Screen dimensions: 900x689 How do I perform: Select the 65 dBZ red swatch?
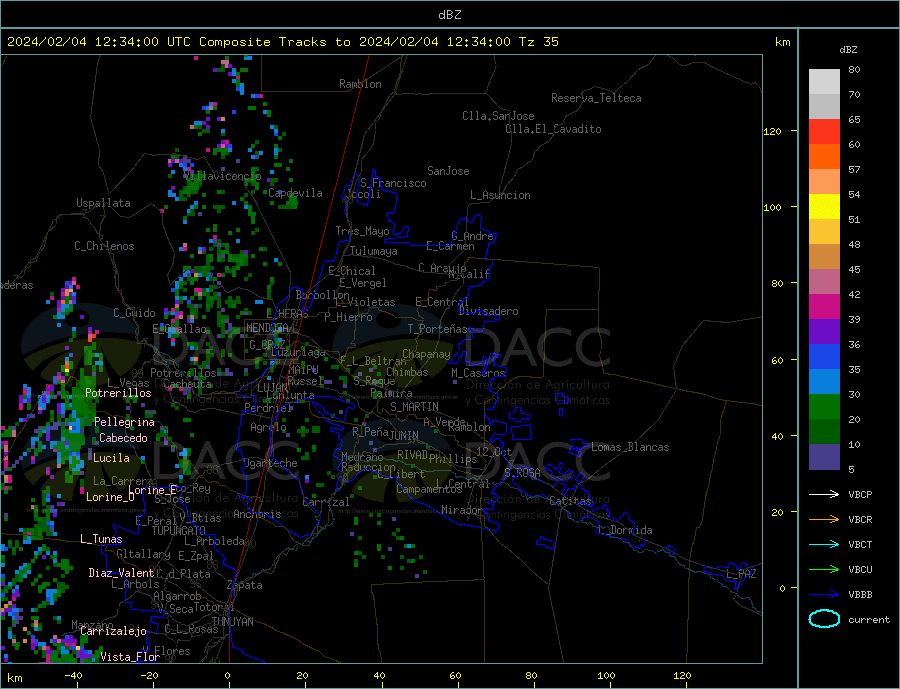coord(824,131)
